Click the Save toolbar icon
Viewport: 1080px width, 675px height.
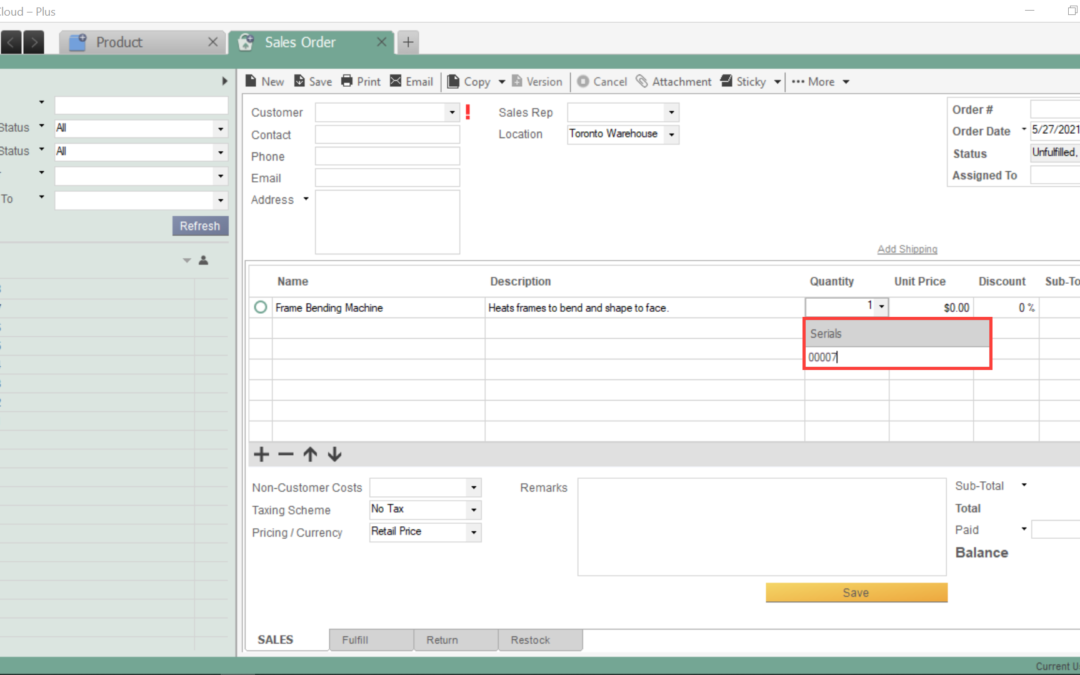tap(301, 82)
